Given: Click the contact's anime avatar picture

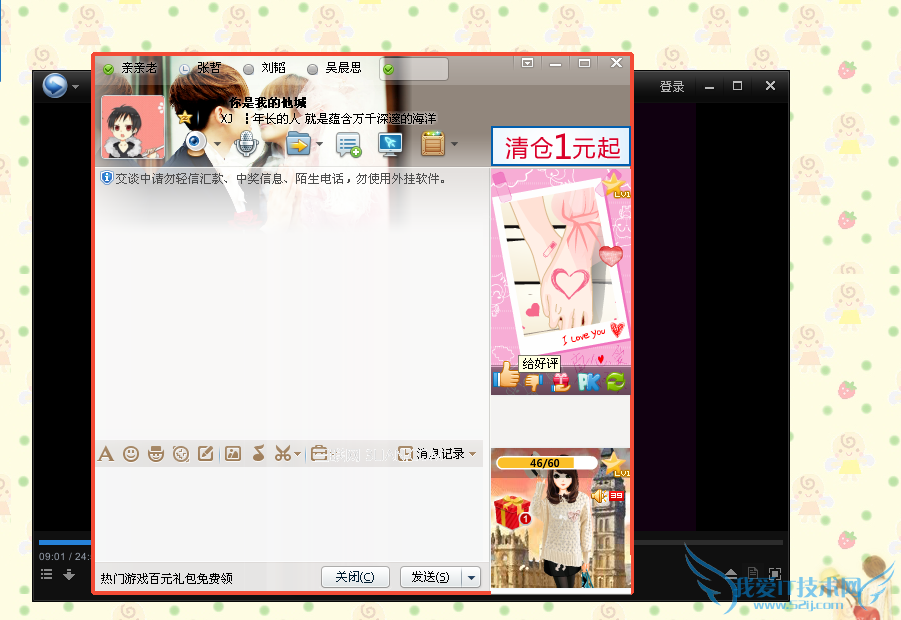Looking at the screenshot, I should pos(133,126).
